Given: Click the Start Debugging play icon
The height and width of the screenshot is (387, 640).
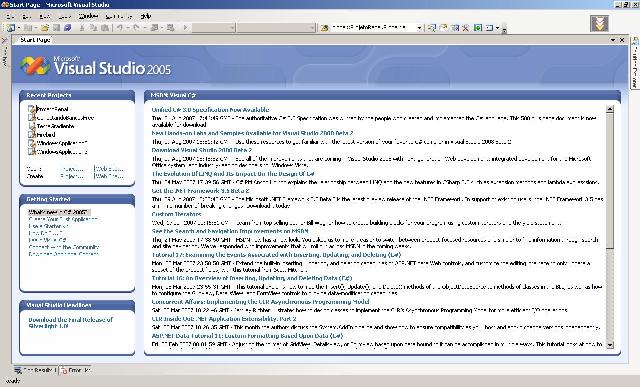Looking at the screenshot, I should pyautogui.click(x=185, y=28).
